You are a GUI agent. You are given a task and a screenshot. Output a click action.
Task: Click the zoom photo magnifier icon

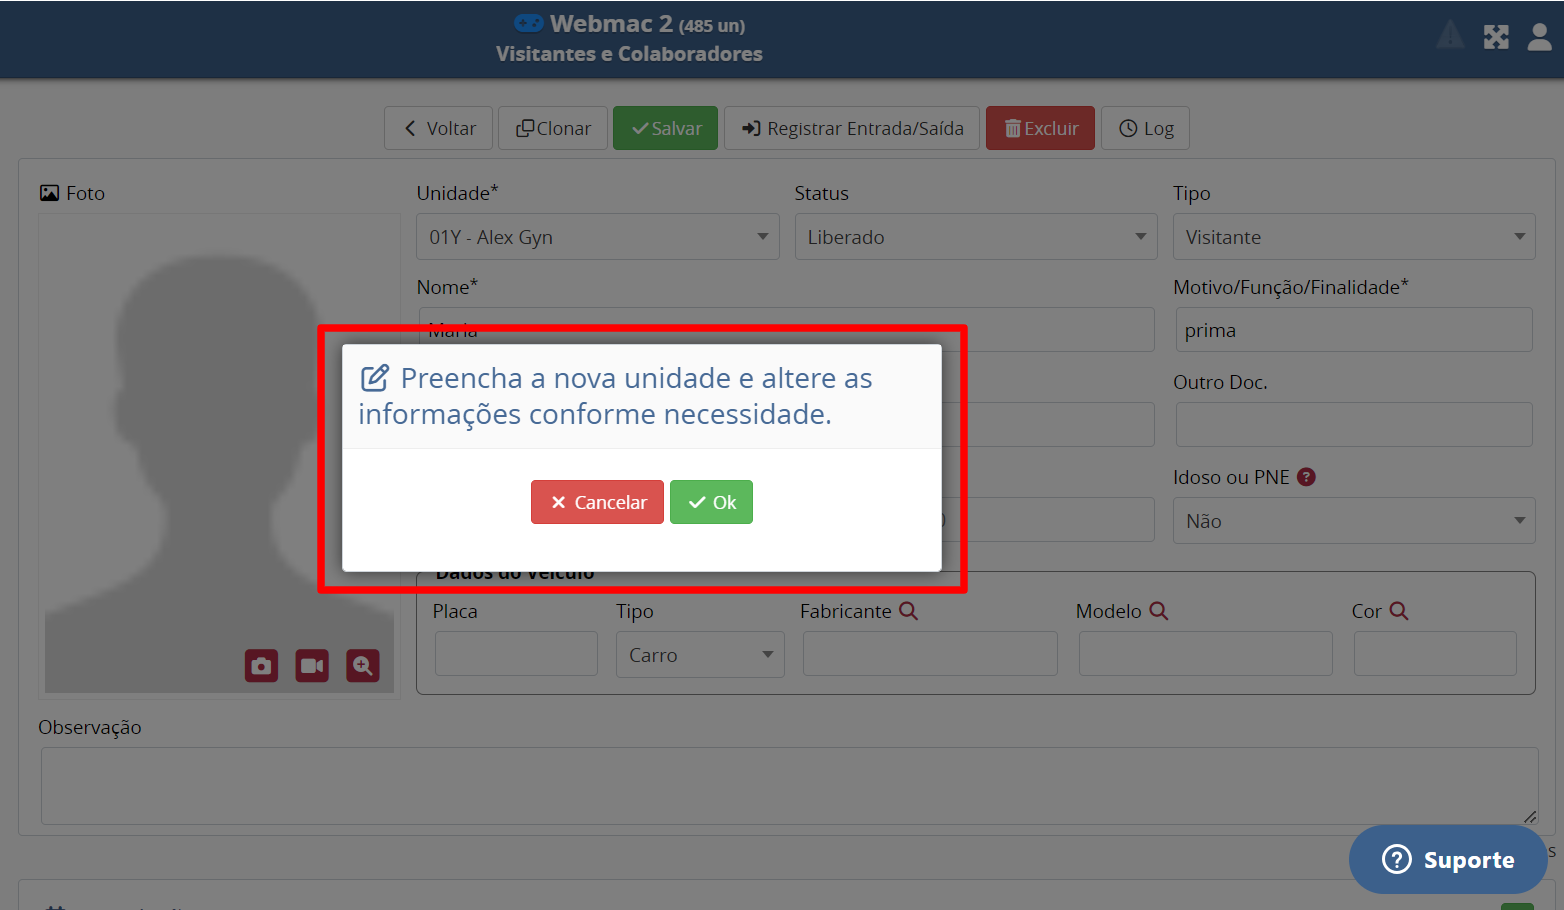point(363,666)
